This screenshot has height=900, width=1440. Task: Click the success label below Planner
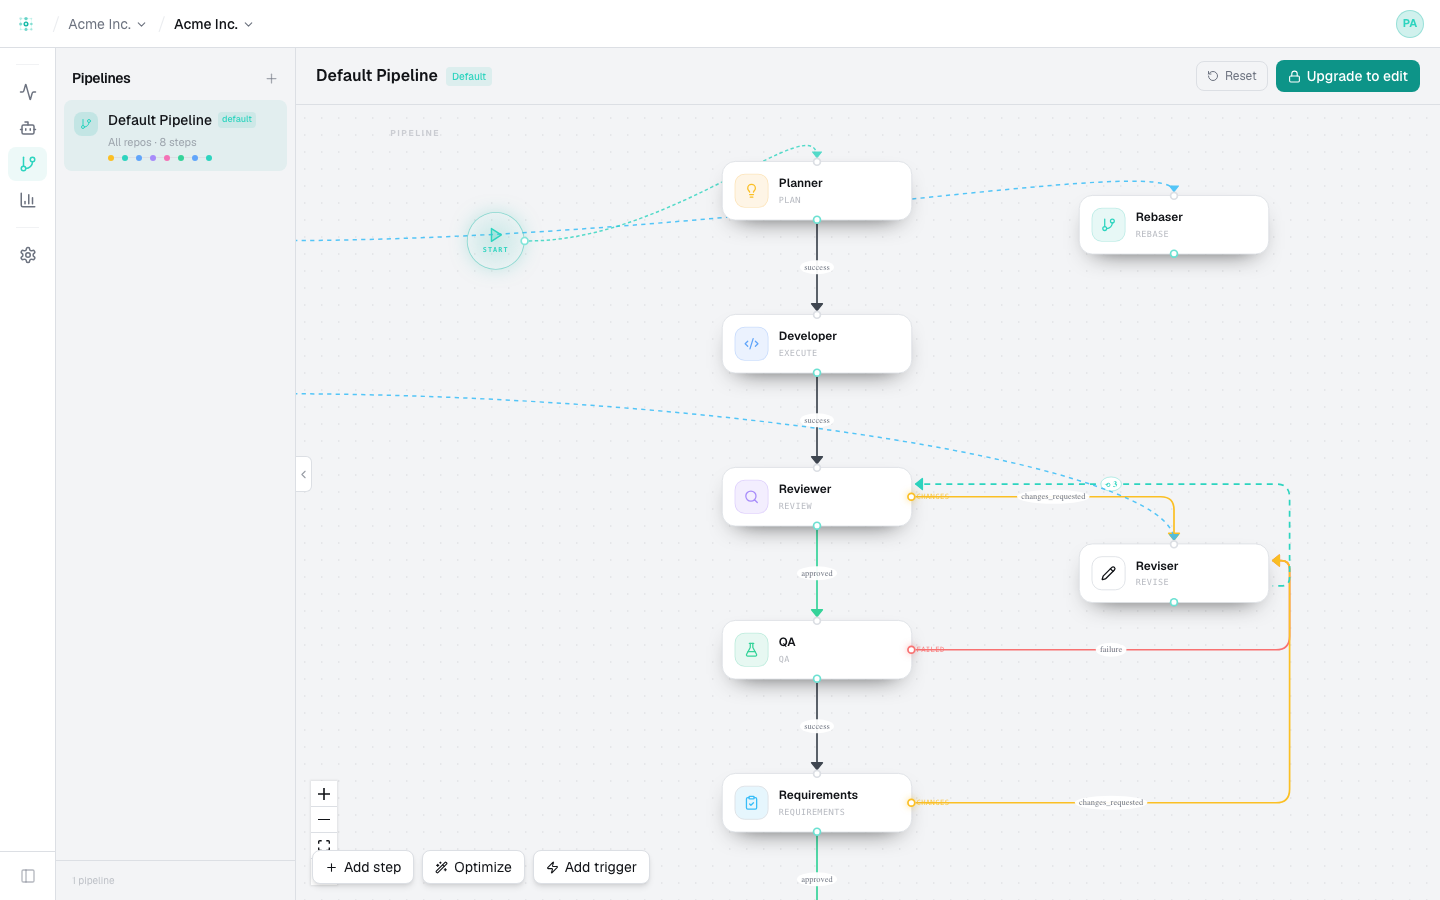[x=817, y=268]
